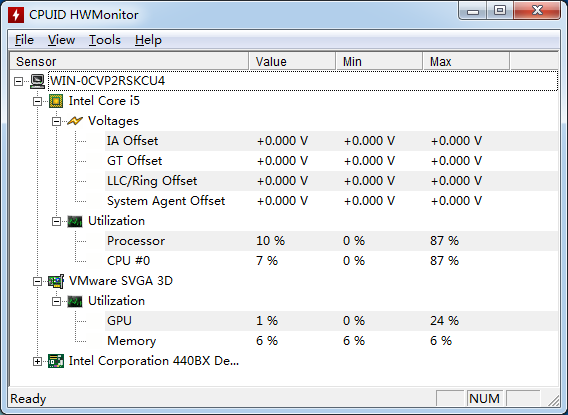
Task: Select the Intel Core i5 label
Action: pyautogui.click(x=104, y=101)
